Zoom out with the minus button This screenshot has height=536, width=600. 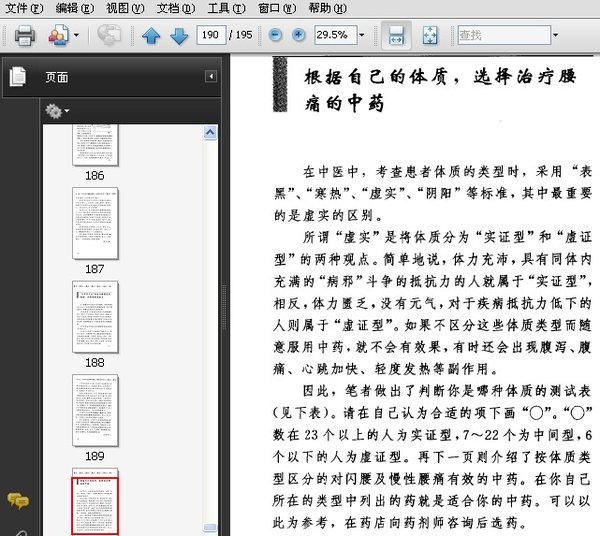pyautogui.click(x=275, y=35)
